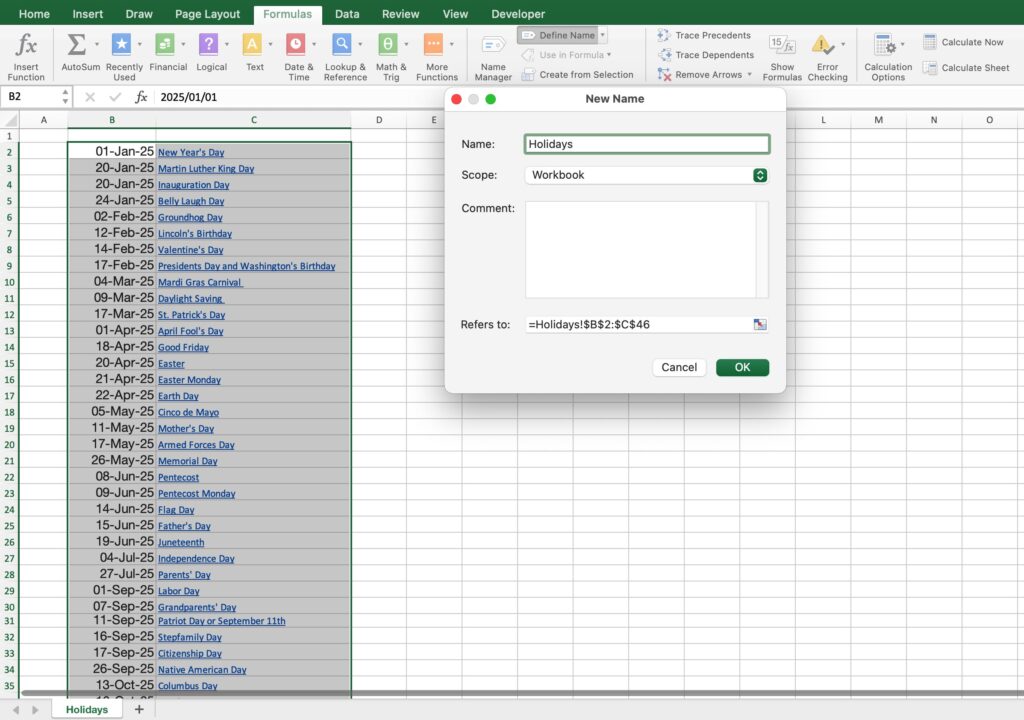1024x720 pixels.
Task: Open Lookup & Reference functions
Action: click(x=342, y=46)
